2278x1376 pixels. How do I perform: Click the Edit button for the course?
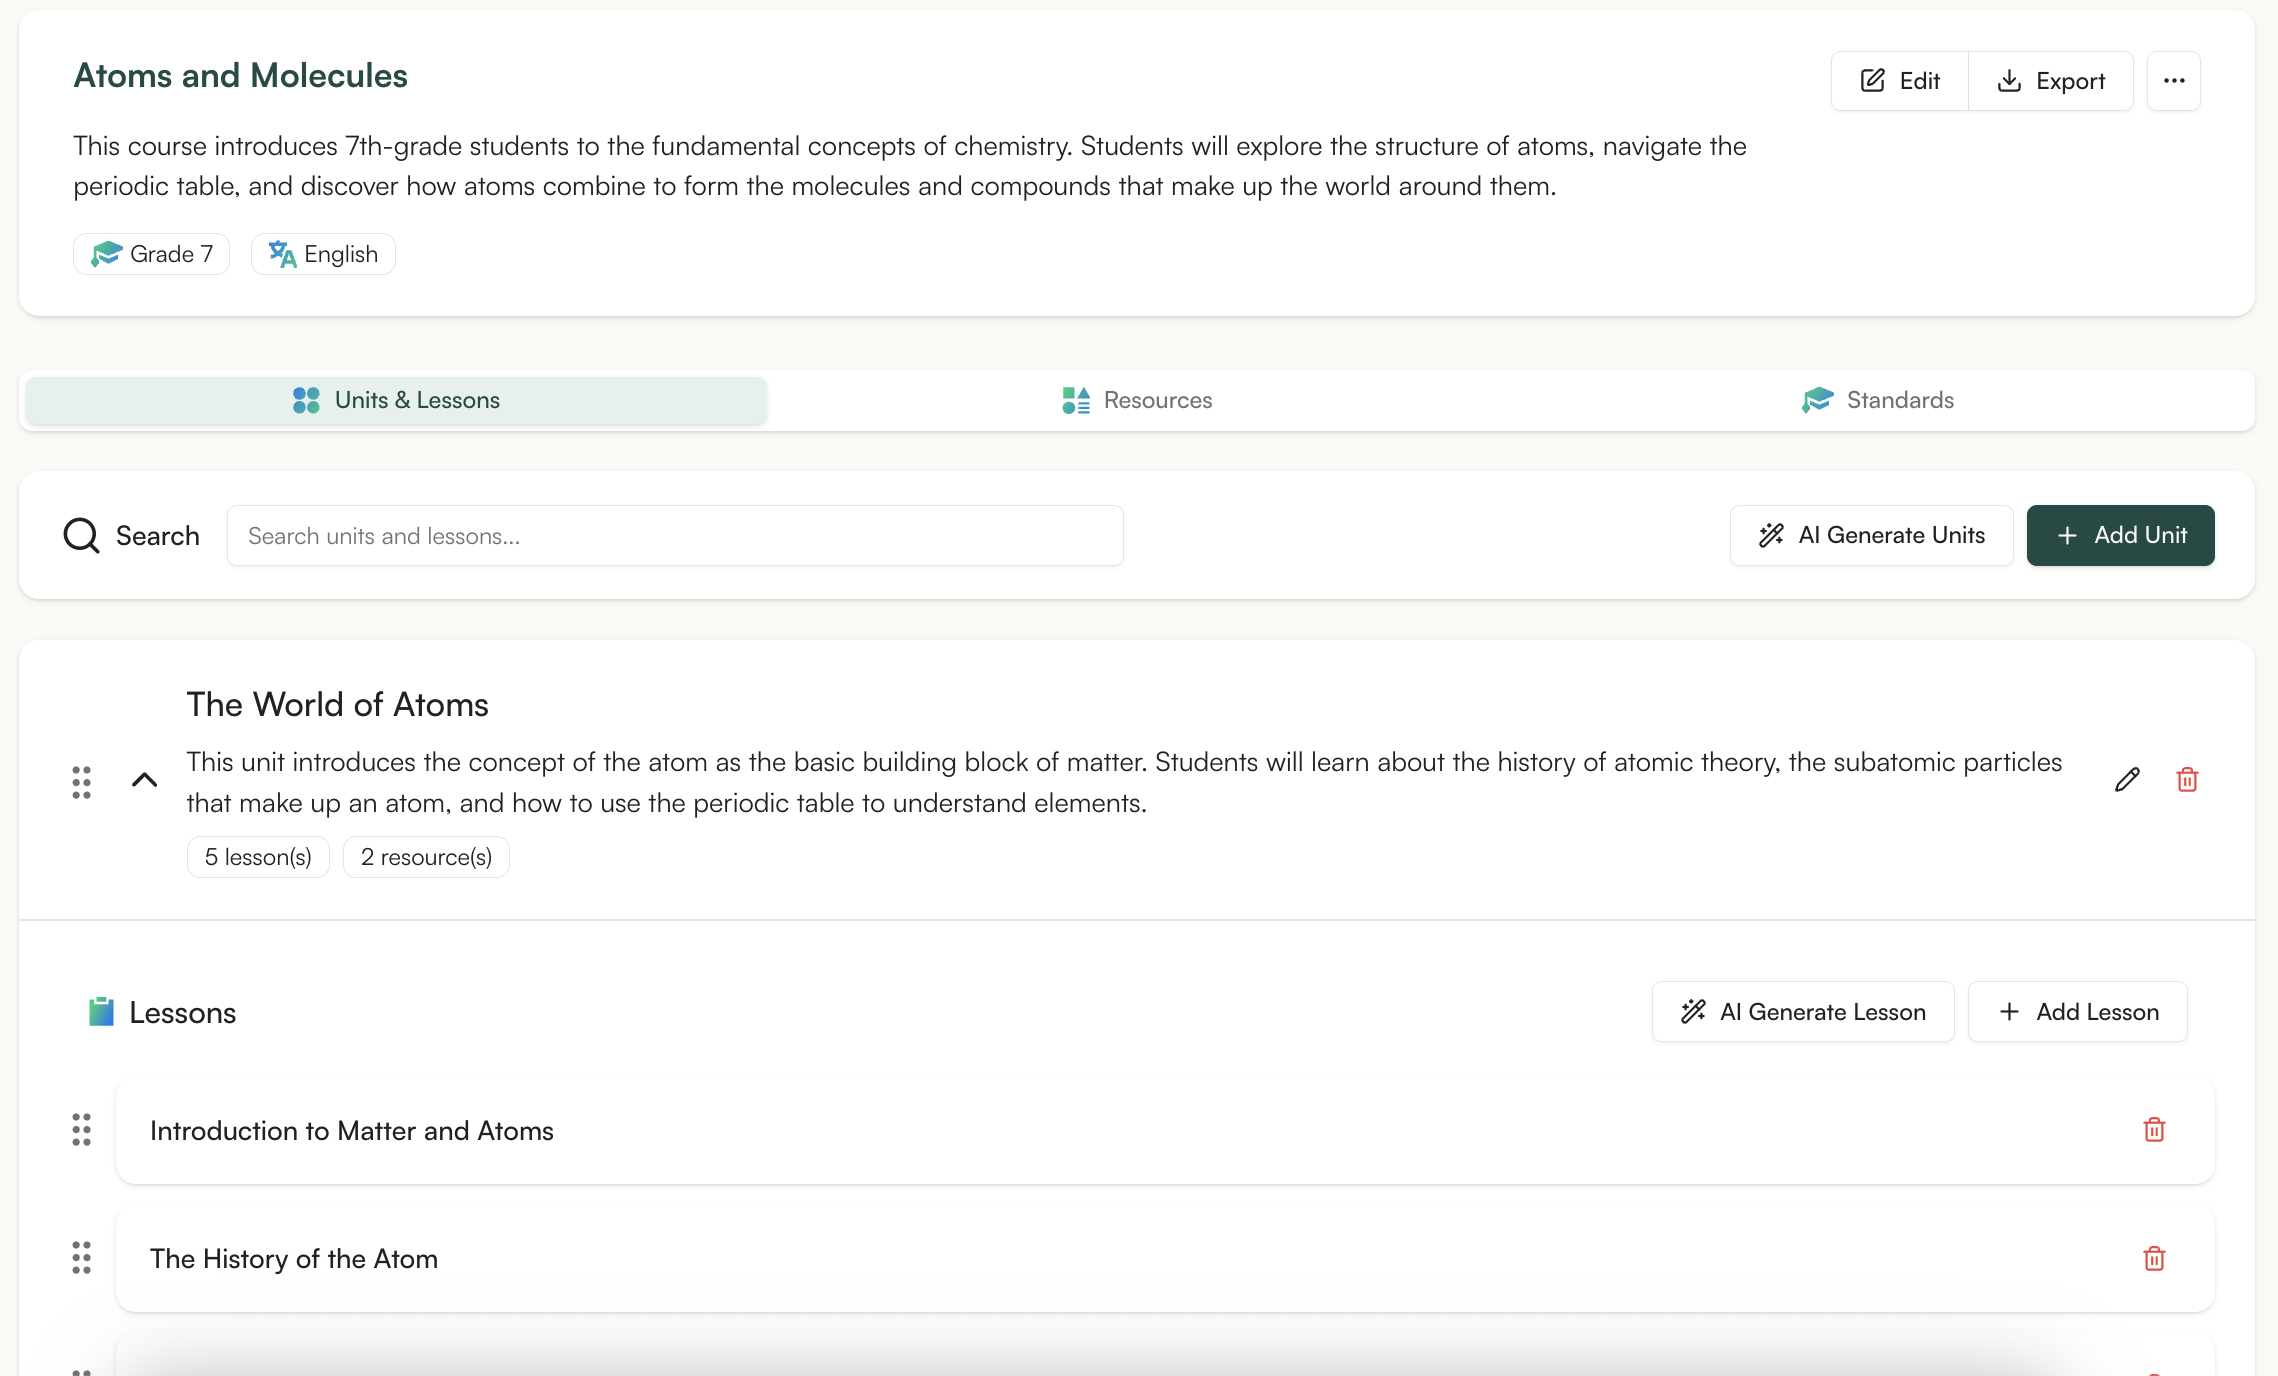tap(1898, 80)
